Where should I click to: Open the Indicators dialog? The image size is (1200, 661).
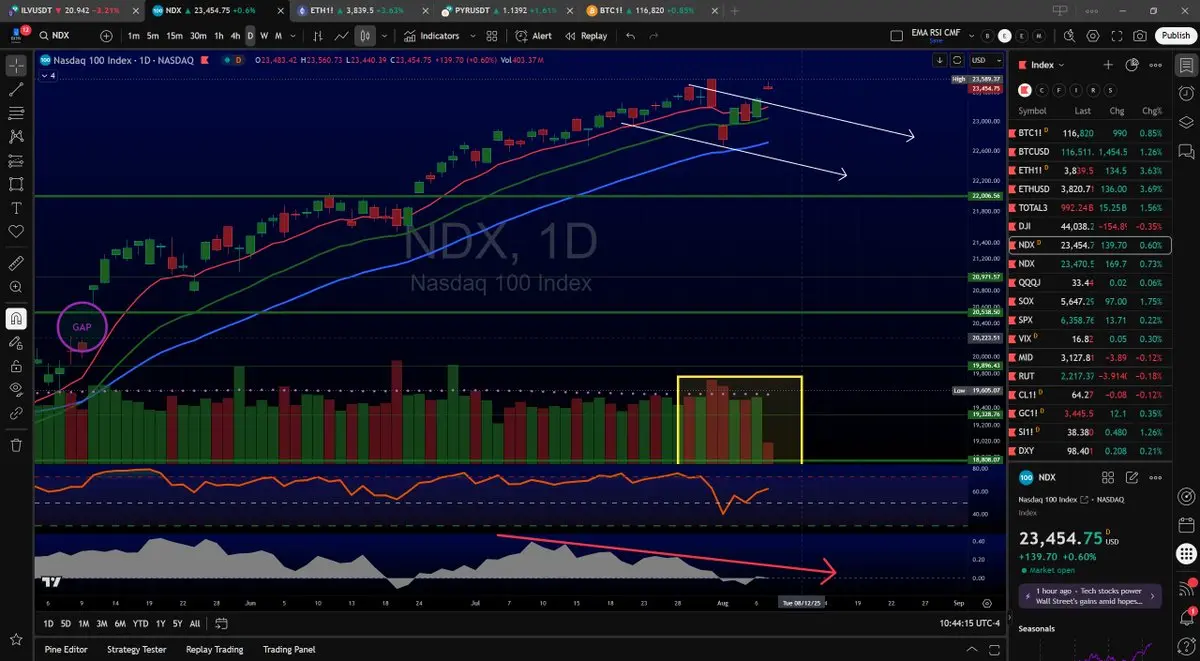432,36
